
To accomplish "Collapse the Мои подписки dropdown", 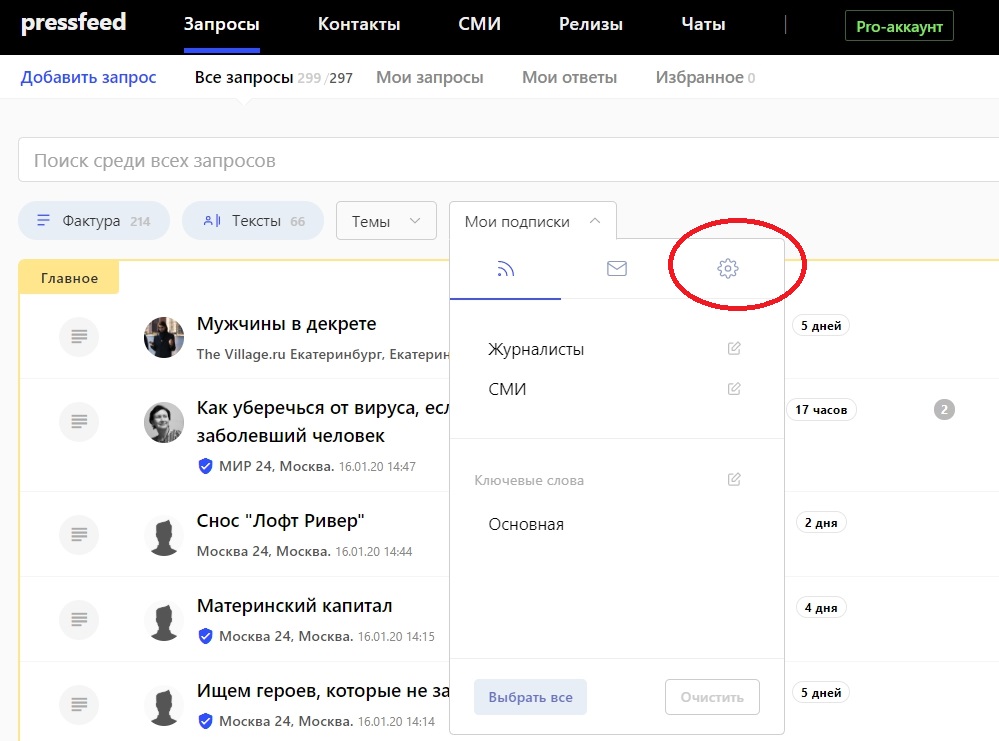I will [x=532, y=221].
